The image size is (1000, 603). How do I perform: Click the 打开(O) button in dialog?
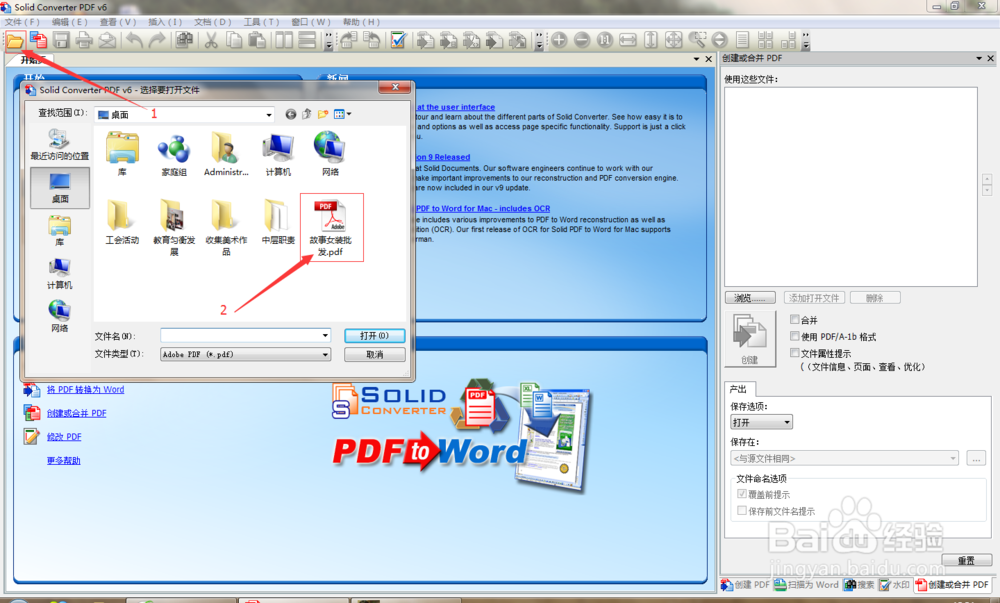[x=374, y=336]
